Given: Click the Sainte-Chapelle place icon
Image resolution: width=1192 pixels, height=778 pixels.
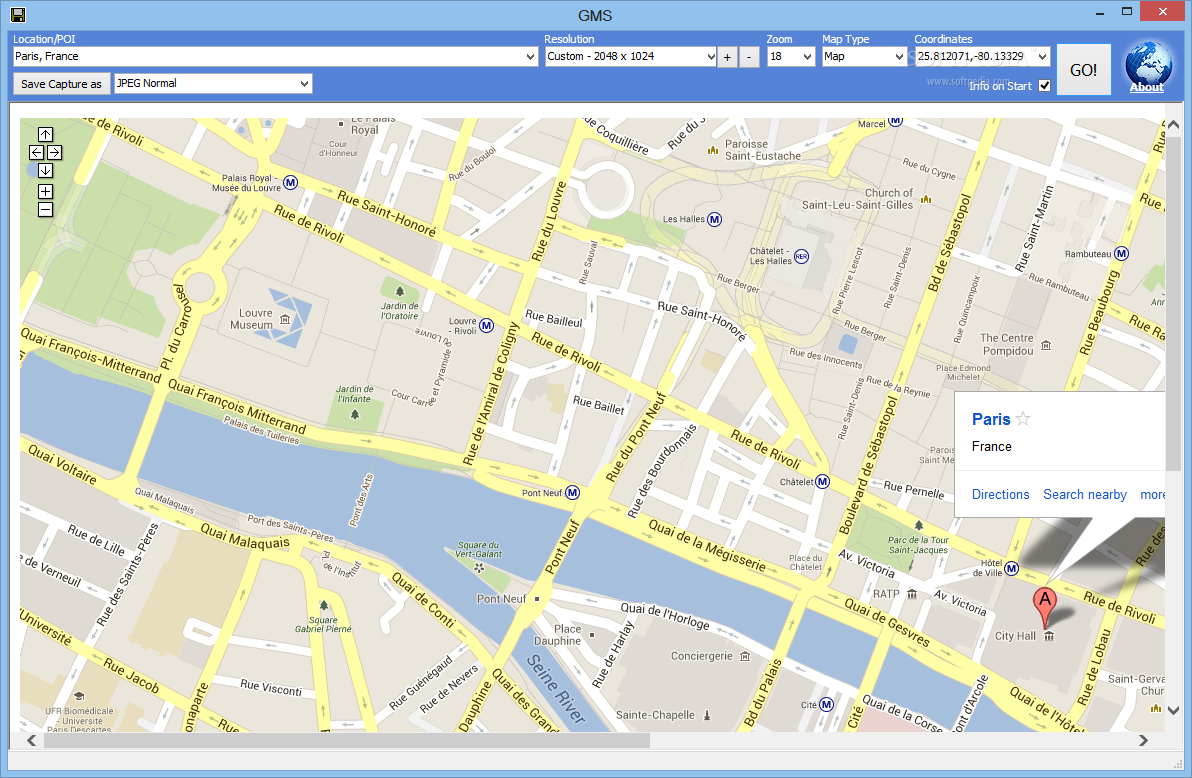Looking at the screenshot, I should pos(707,715).
